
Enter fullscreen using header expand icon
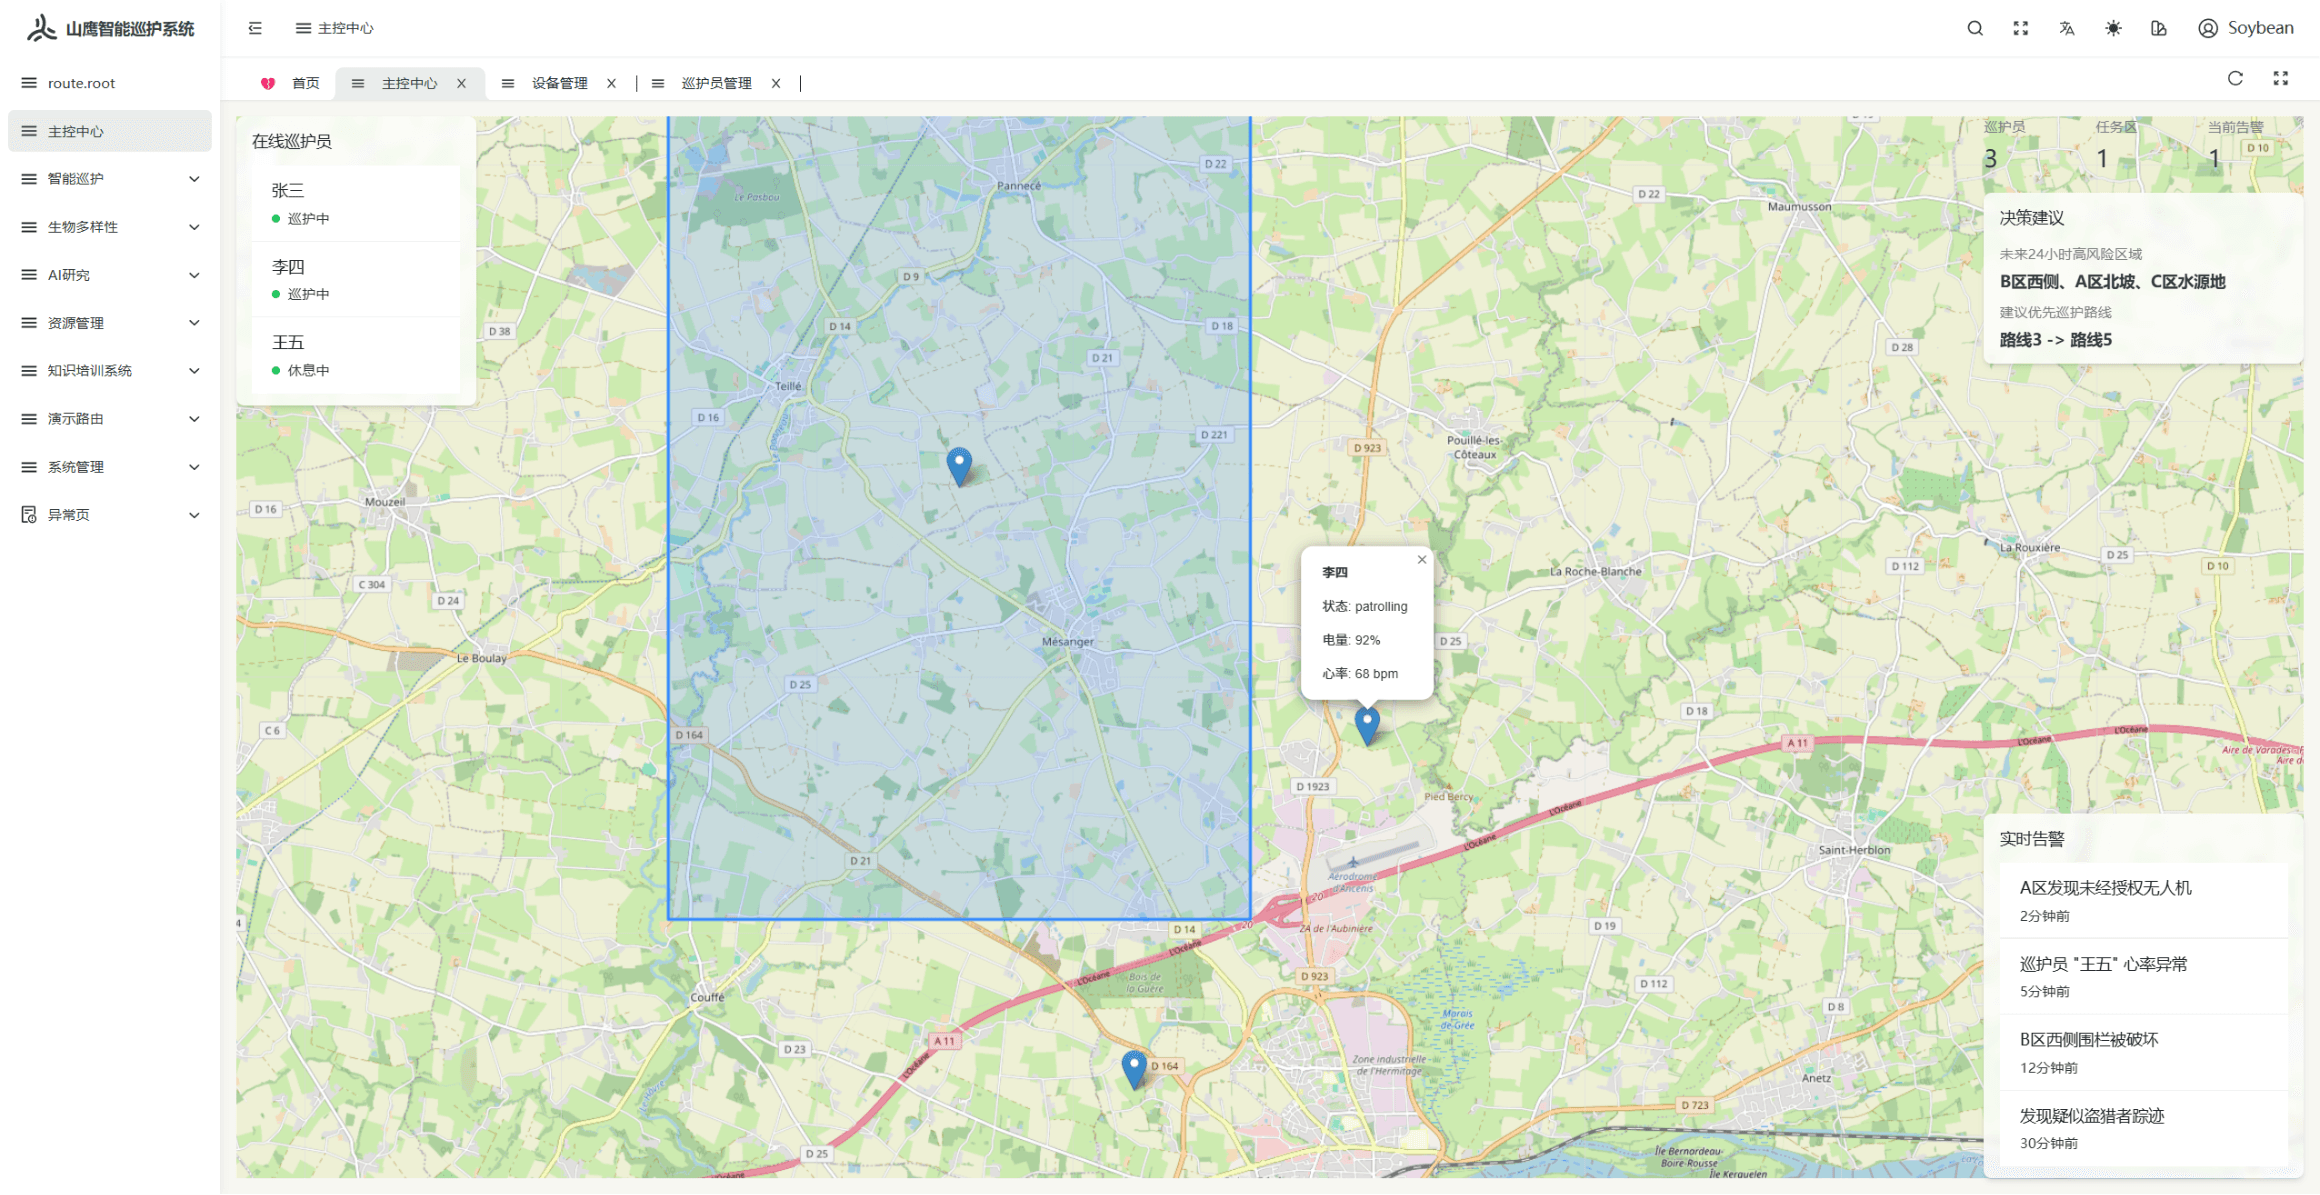[2021, 28]
